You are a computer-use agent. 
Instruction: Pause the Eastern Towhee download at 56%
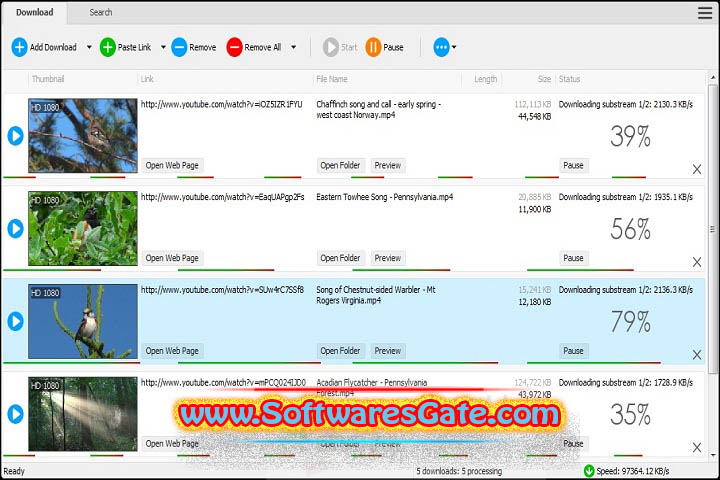[x=574, y=258]
